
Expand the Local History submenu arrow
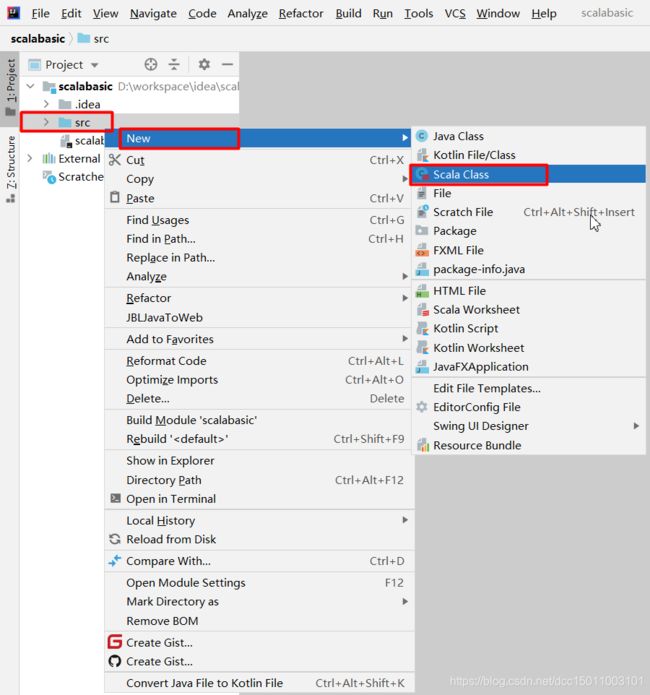pos(404,520)
